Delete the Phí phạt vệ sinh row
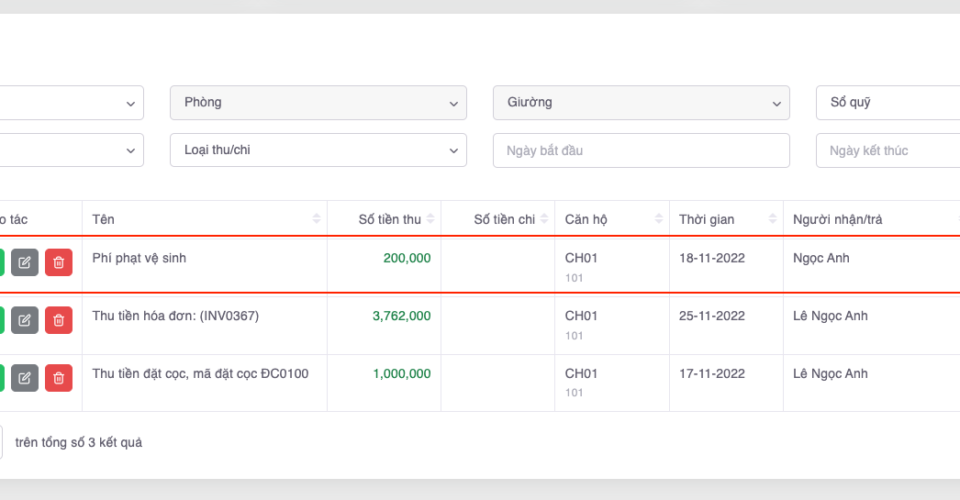 tap(59, 263)
